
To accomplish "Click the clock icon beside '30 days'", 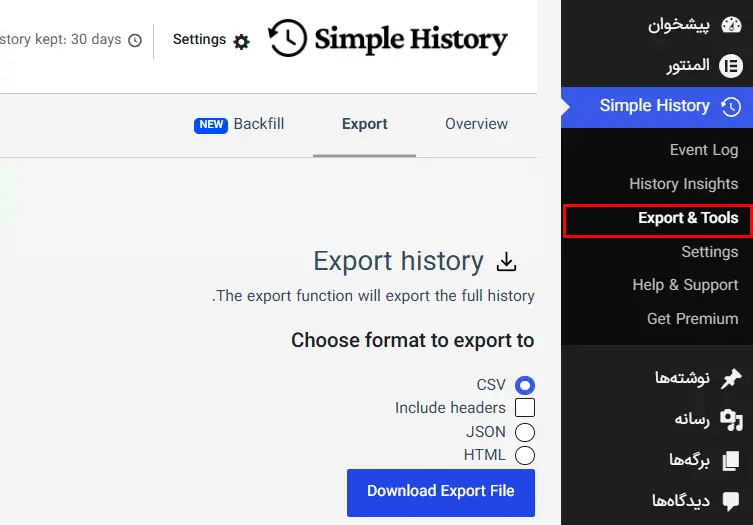I will point(135,40).
